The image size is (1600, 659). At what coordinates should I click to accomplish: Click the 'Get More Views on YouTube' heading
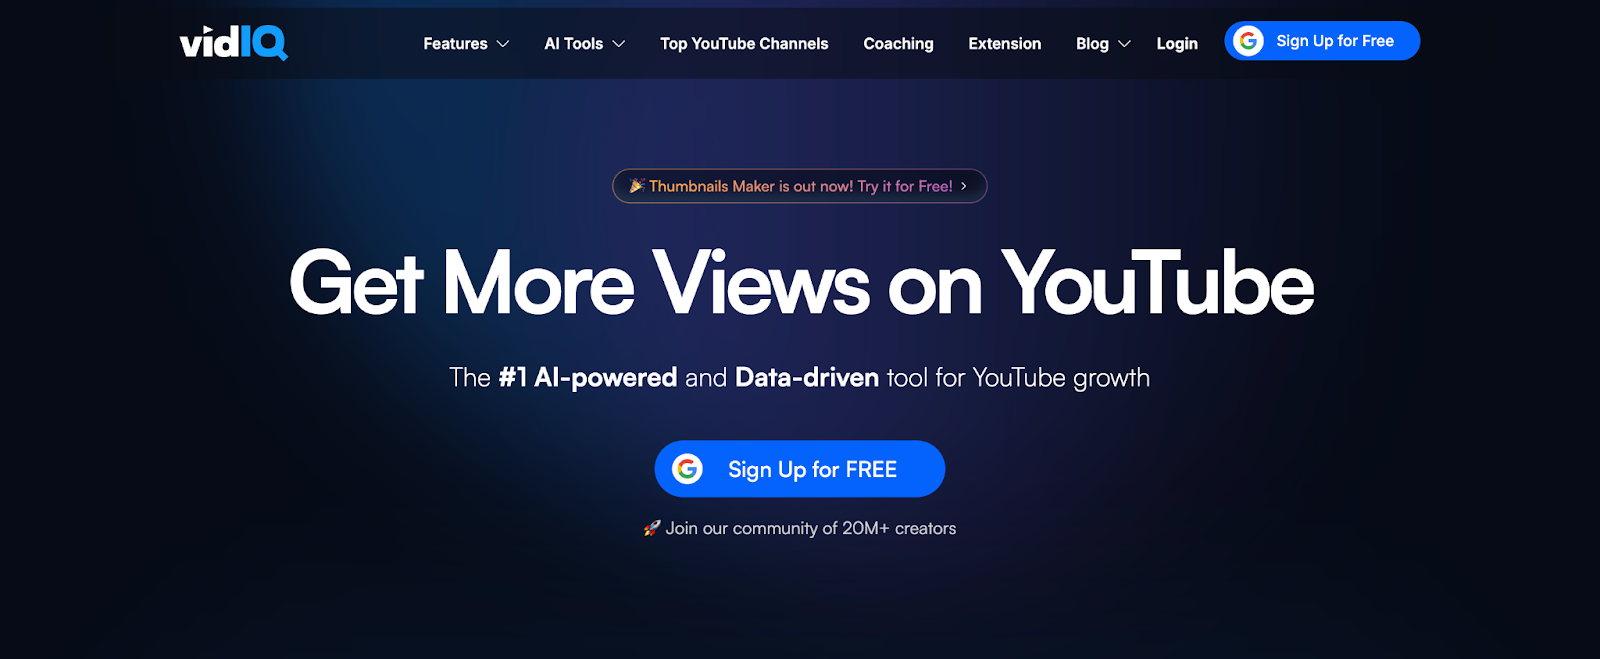pyautogui.click(x=801, y=284)
